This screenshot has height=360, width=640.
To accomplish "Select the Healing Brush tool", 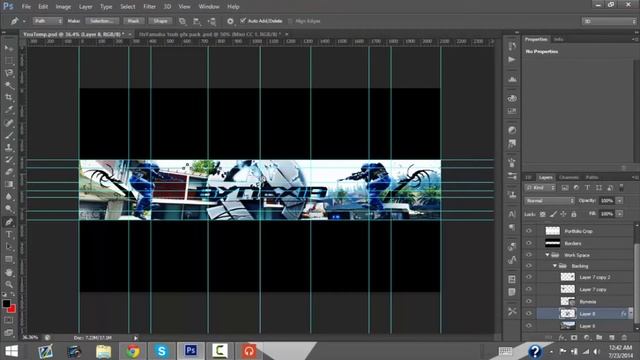I will [9, 122].
